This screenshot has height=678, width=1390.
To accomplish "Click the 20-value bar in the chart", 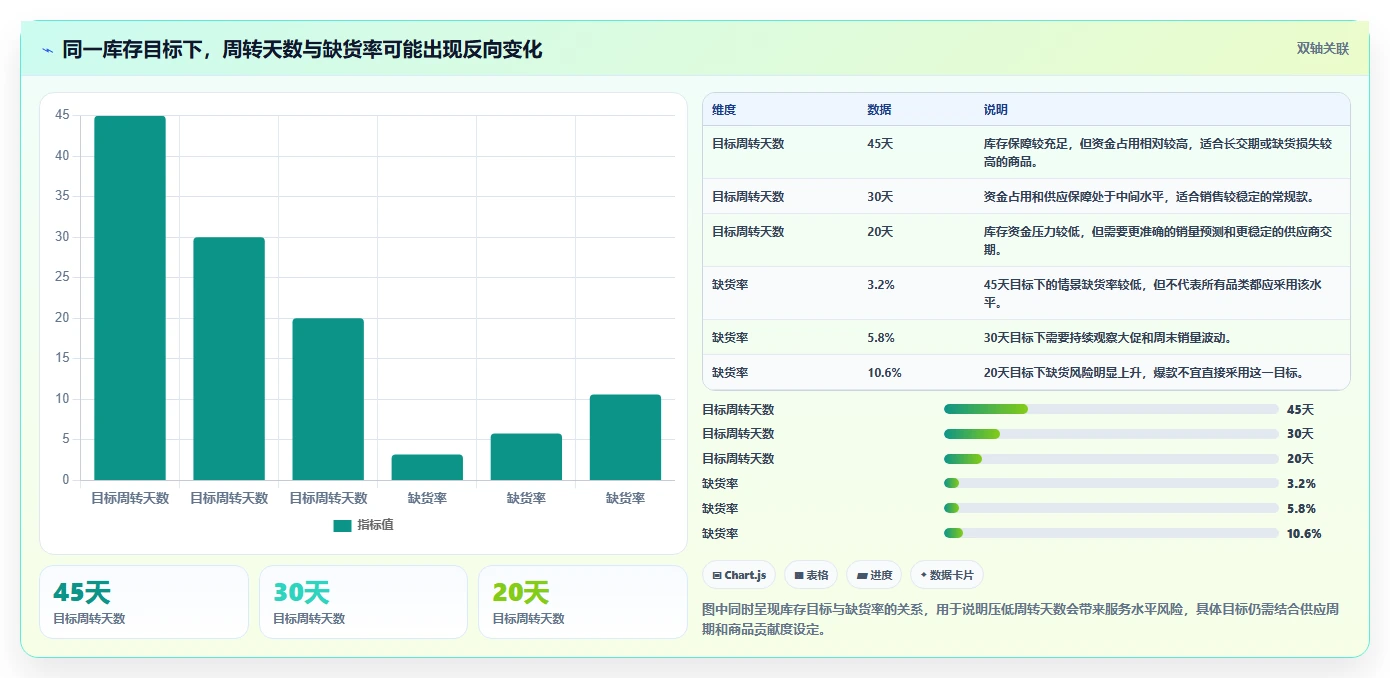I will (328, 399).
